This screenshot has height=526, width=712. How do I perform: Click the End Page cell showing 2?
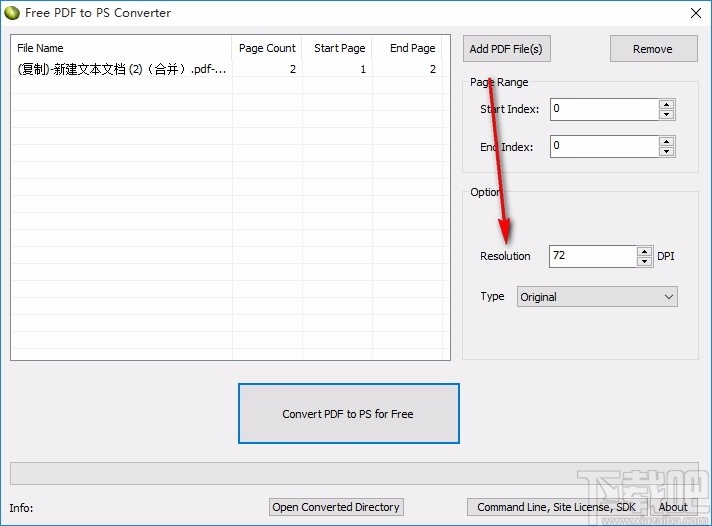point(407,69)
